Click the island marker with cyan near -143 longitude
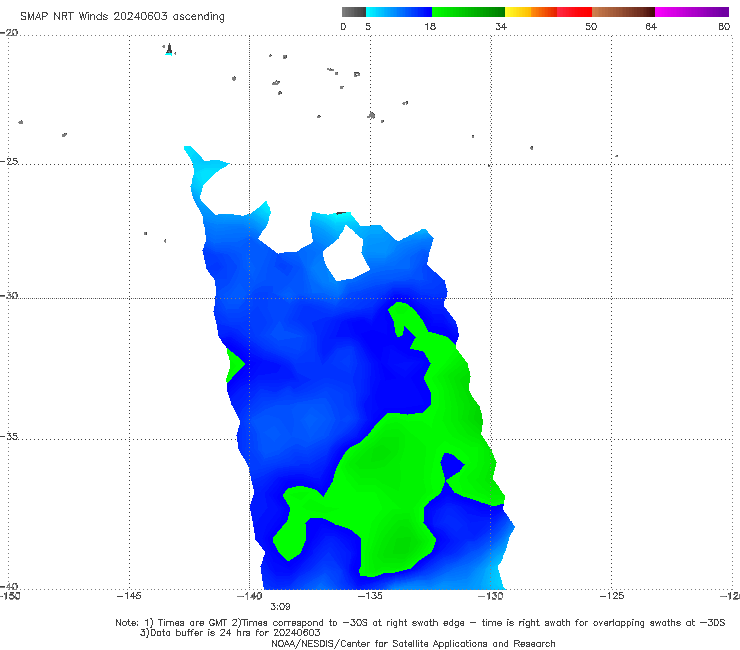This screenshot has width=740, height=650. [x=169, y=50]
